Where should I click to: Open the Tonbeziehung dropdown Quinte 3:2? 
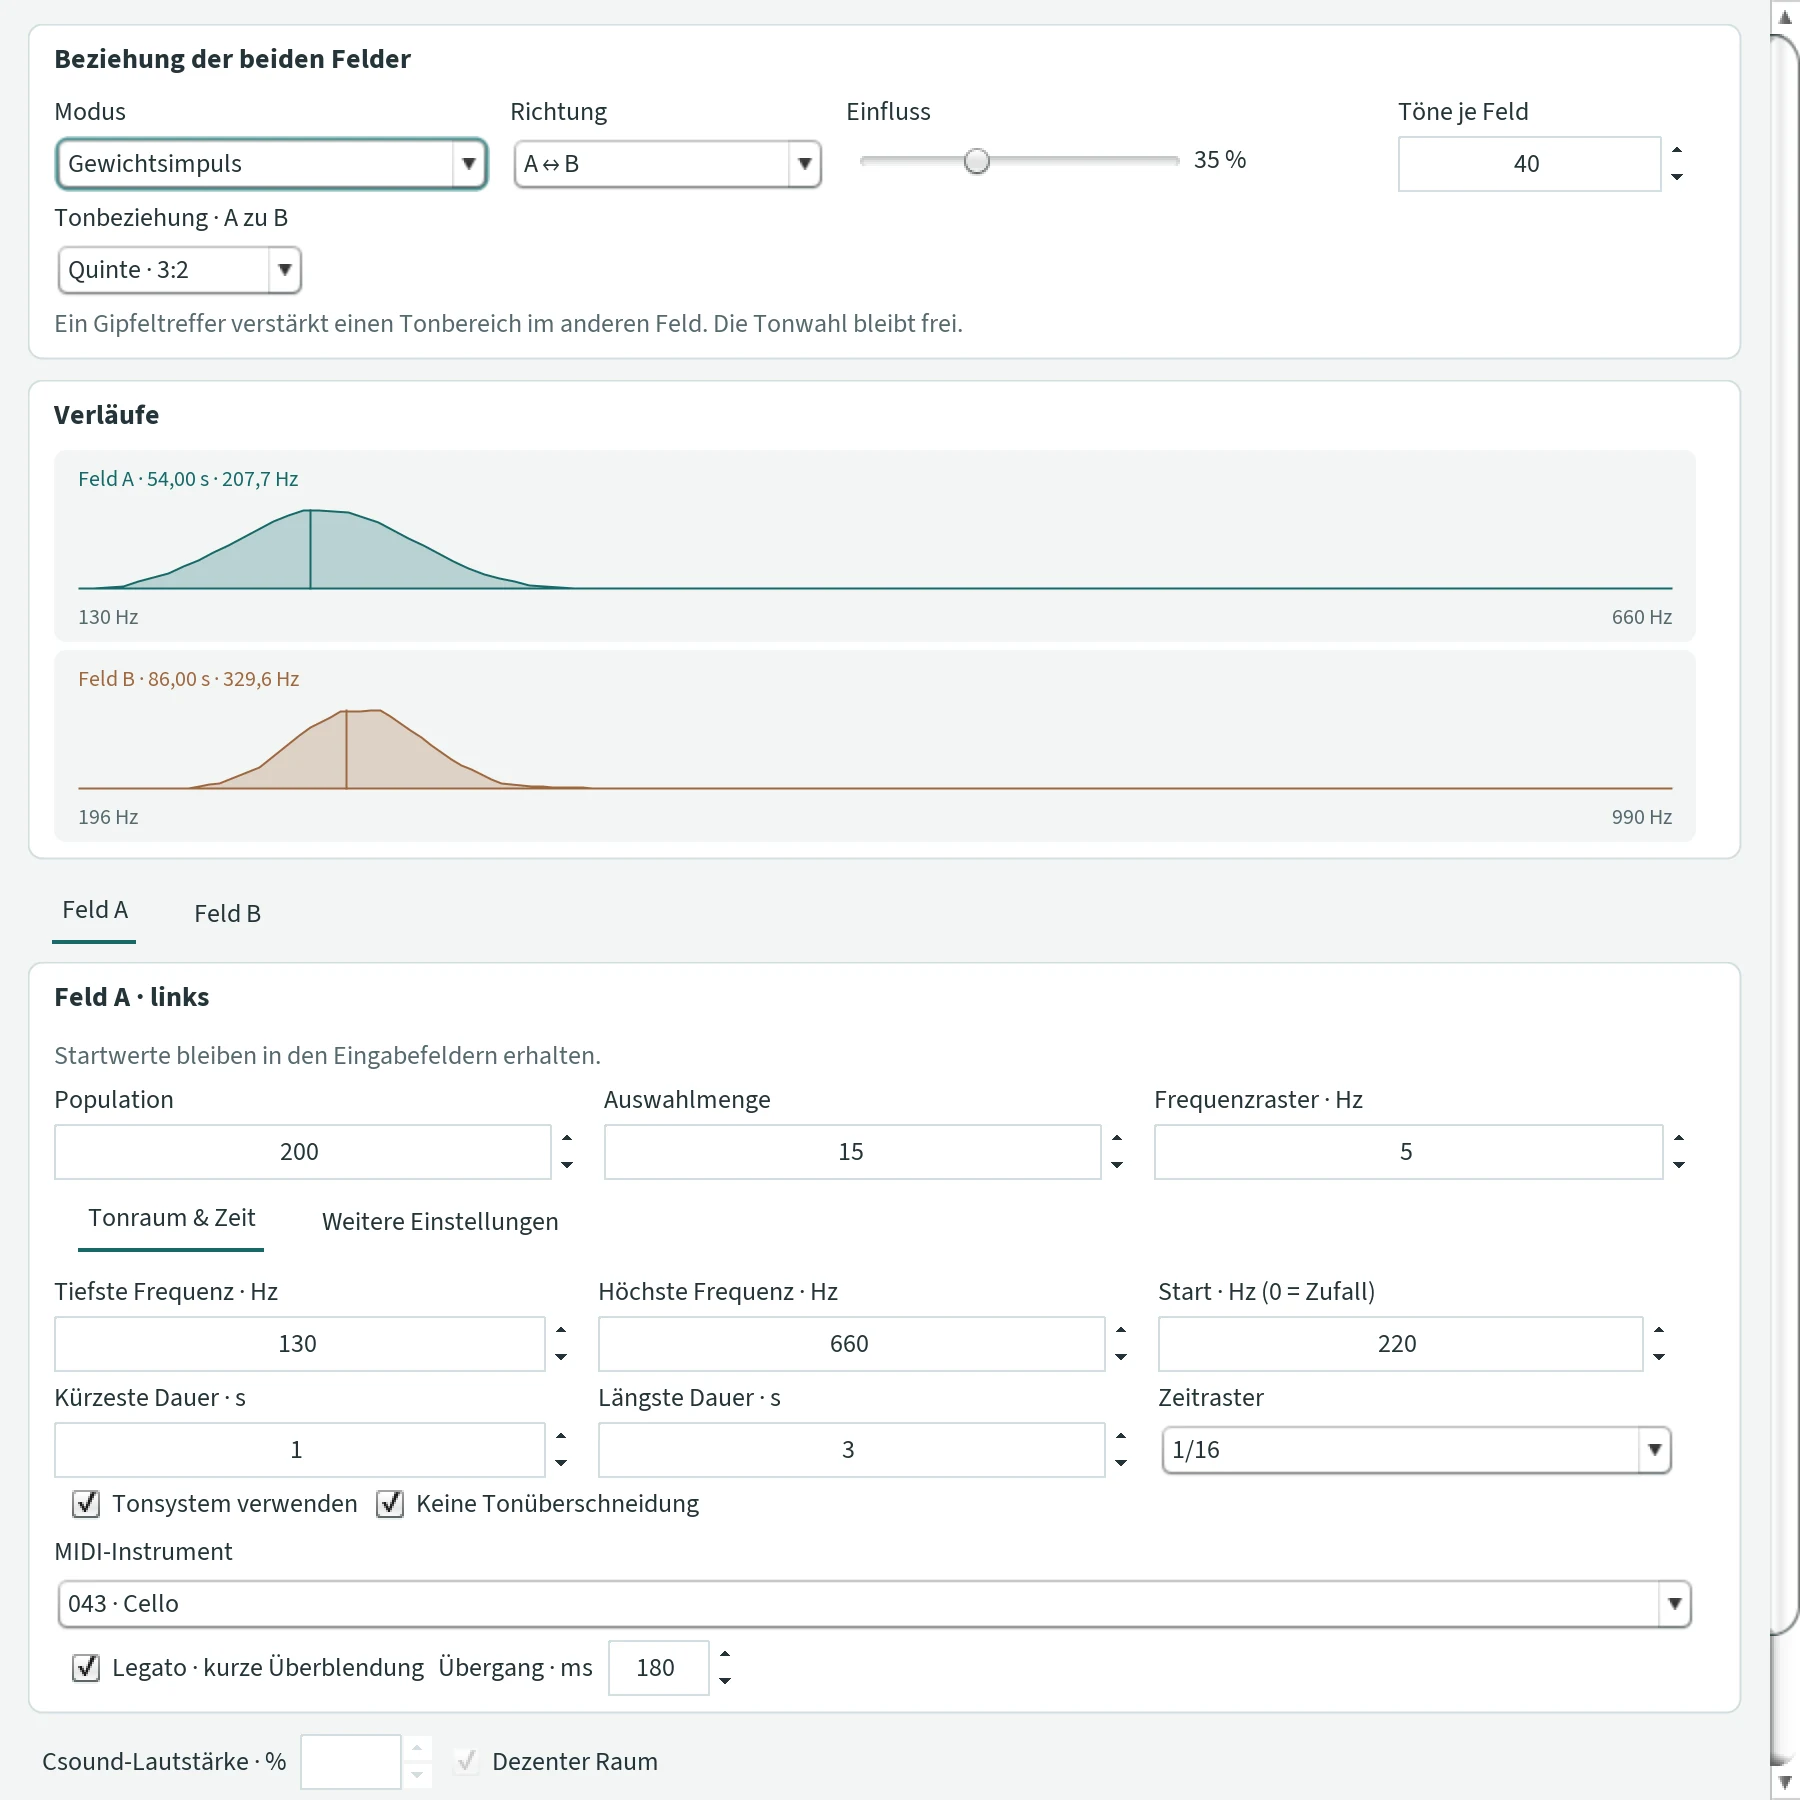(x=179, y=270)
